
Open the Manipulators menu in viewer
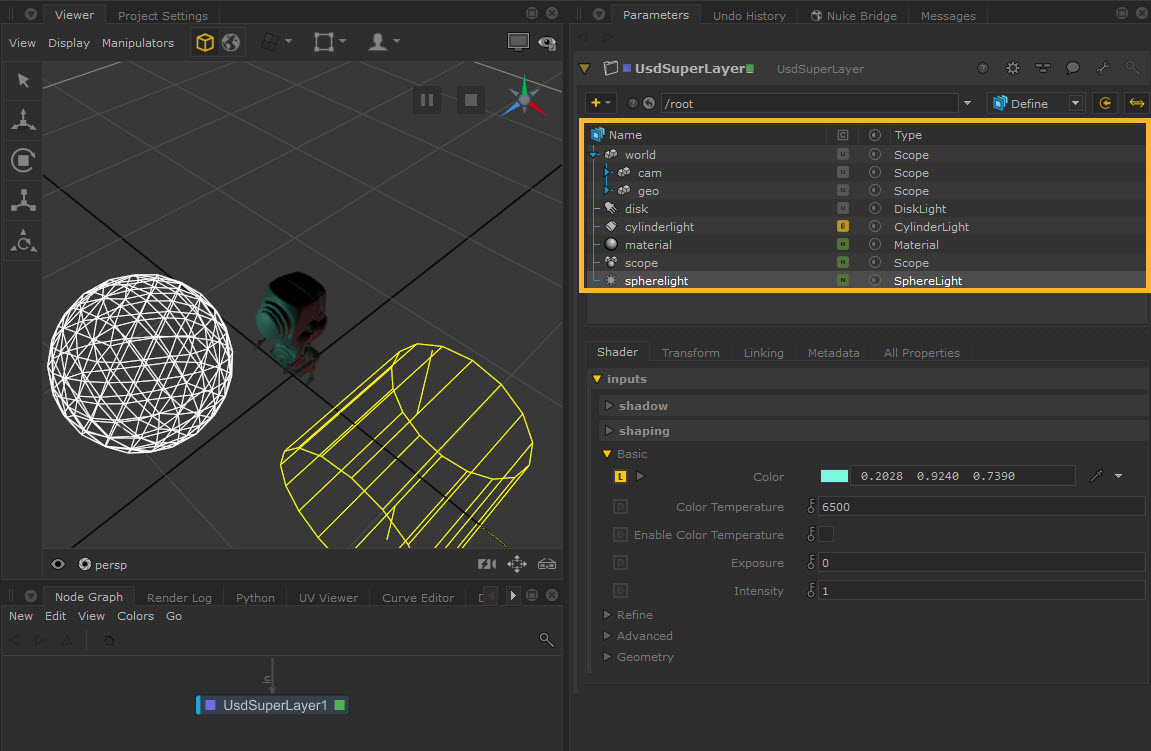tap(138, 43)
